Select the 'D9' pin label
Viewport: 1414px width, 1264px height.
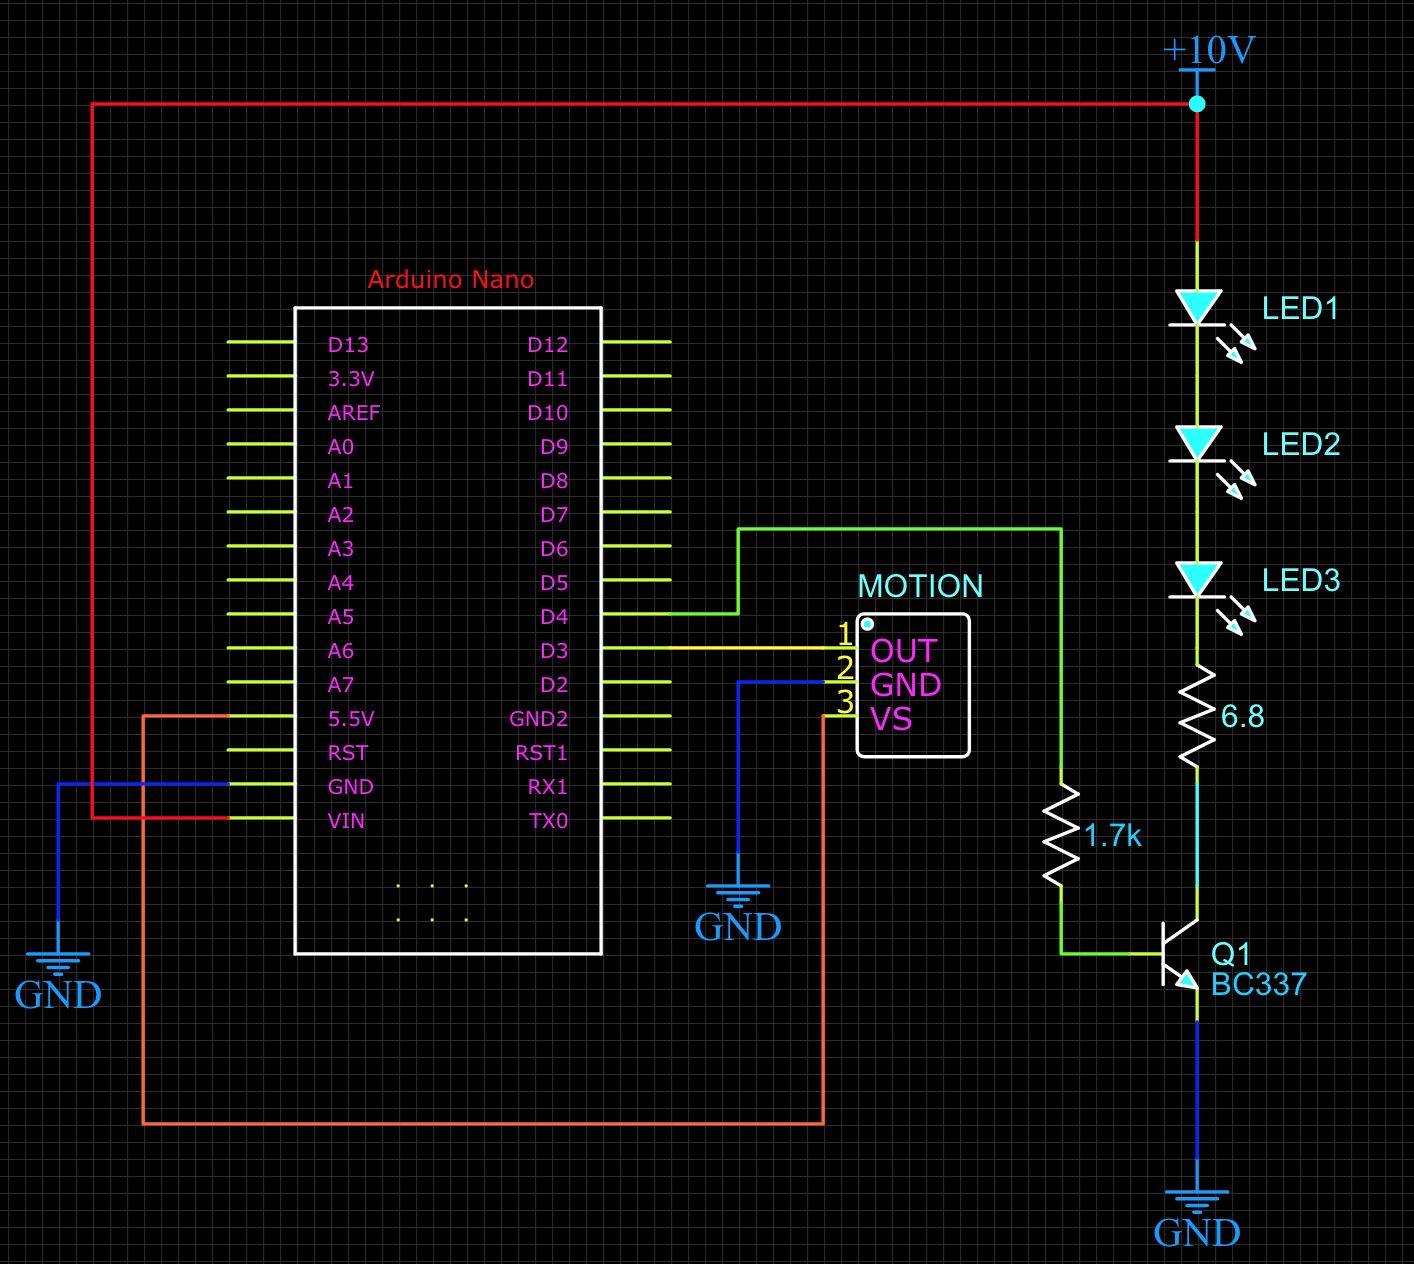click(554, 447)
